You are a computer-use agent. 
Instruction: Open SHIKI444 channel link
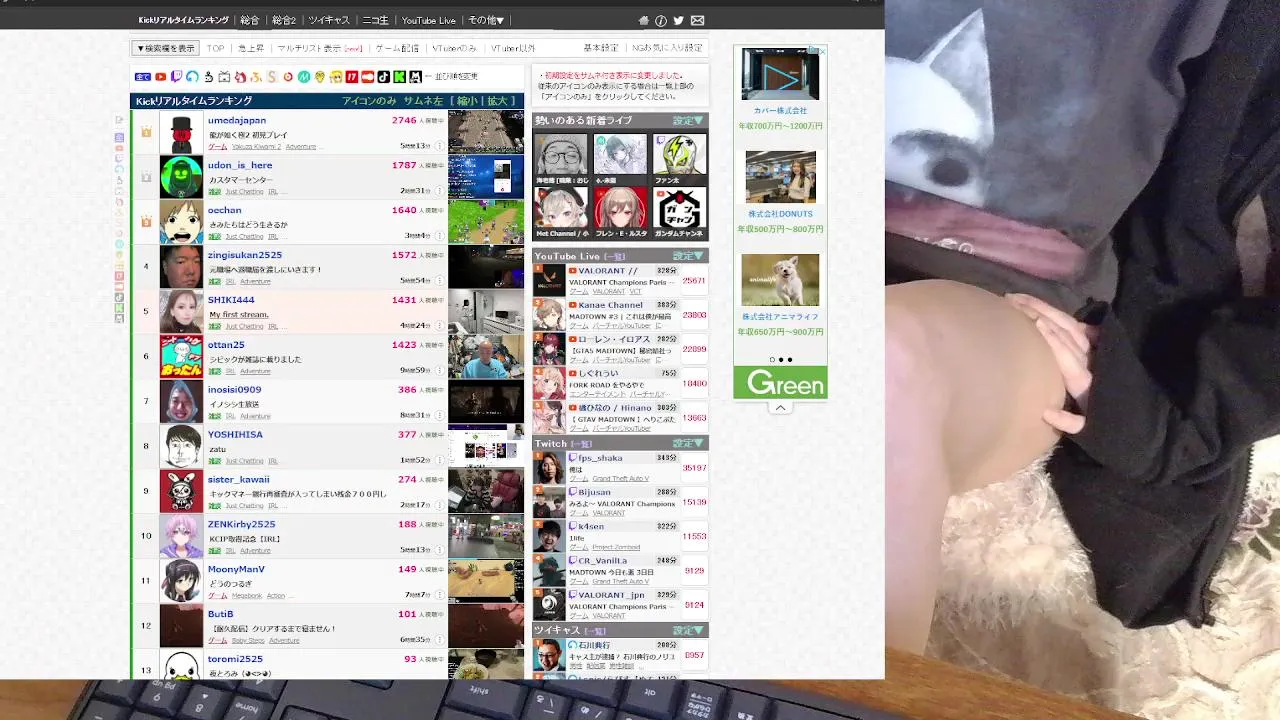231,300
